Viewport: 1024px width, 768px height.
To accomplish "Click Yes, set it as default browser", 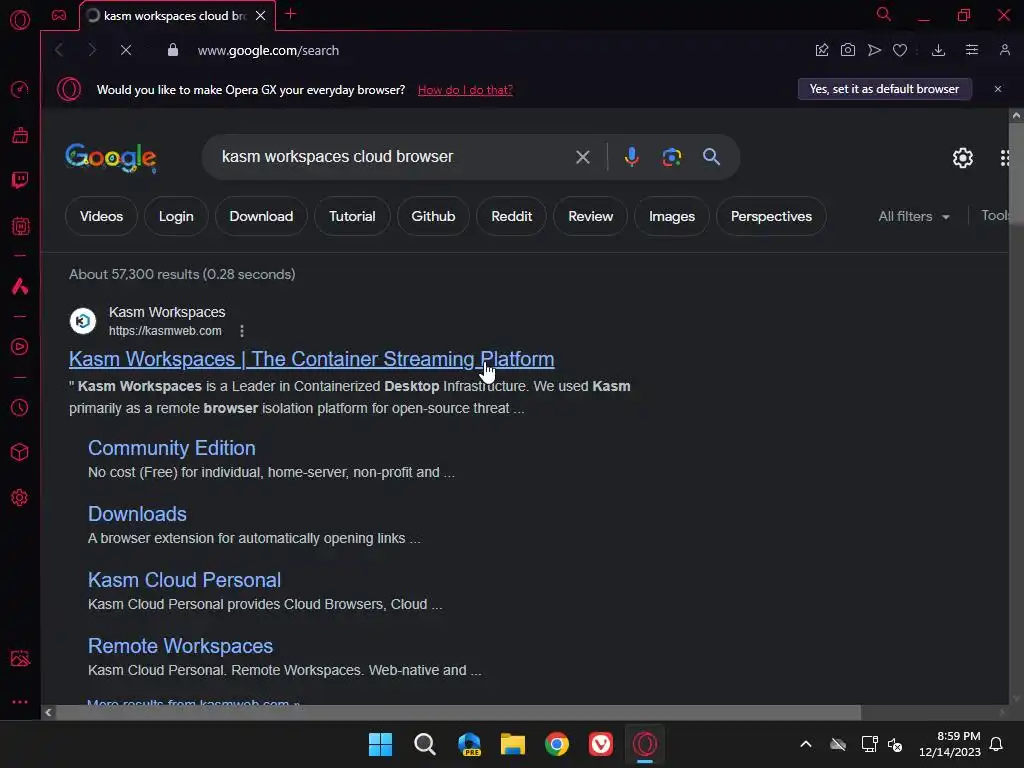I will tap(885, 89).
